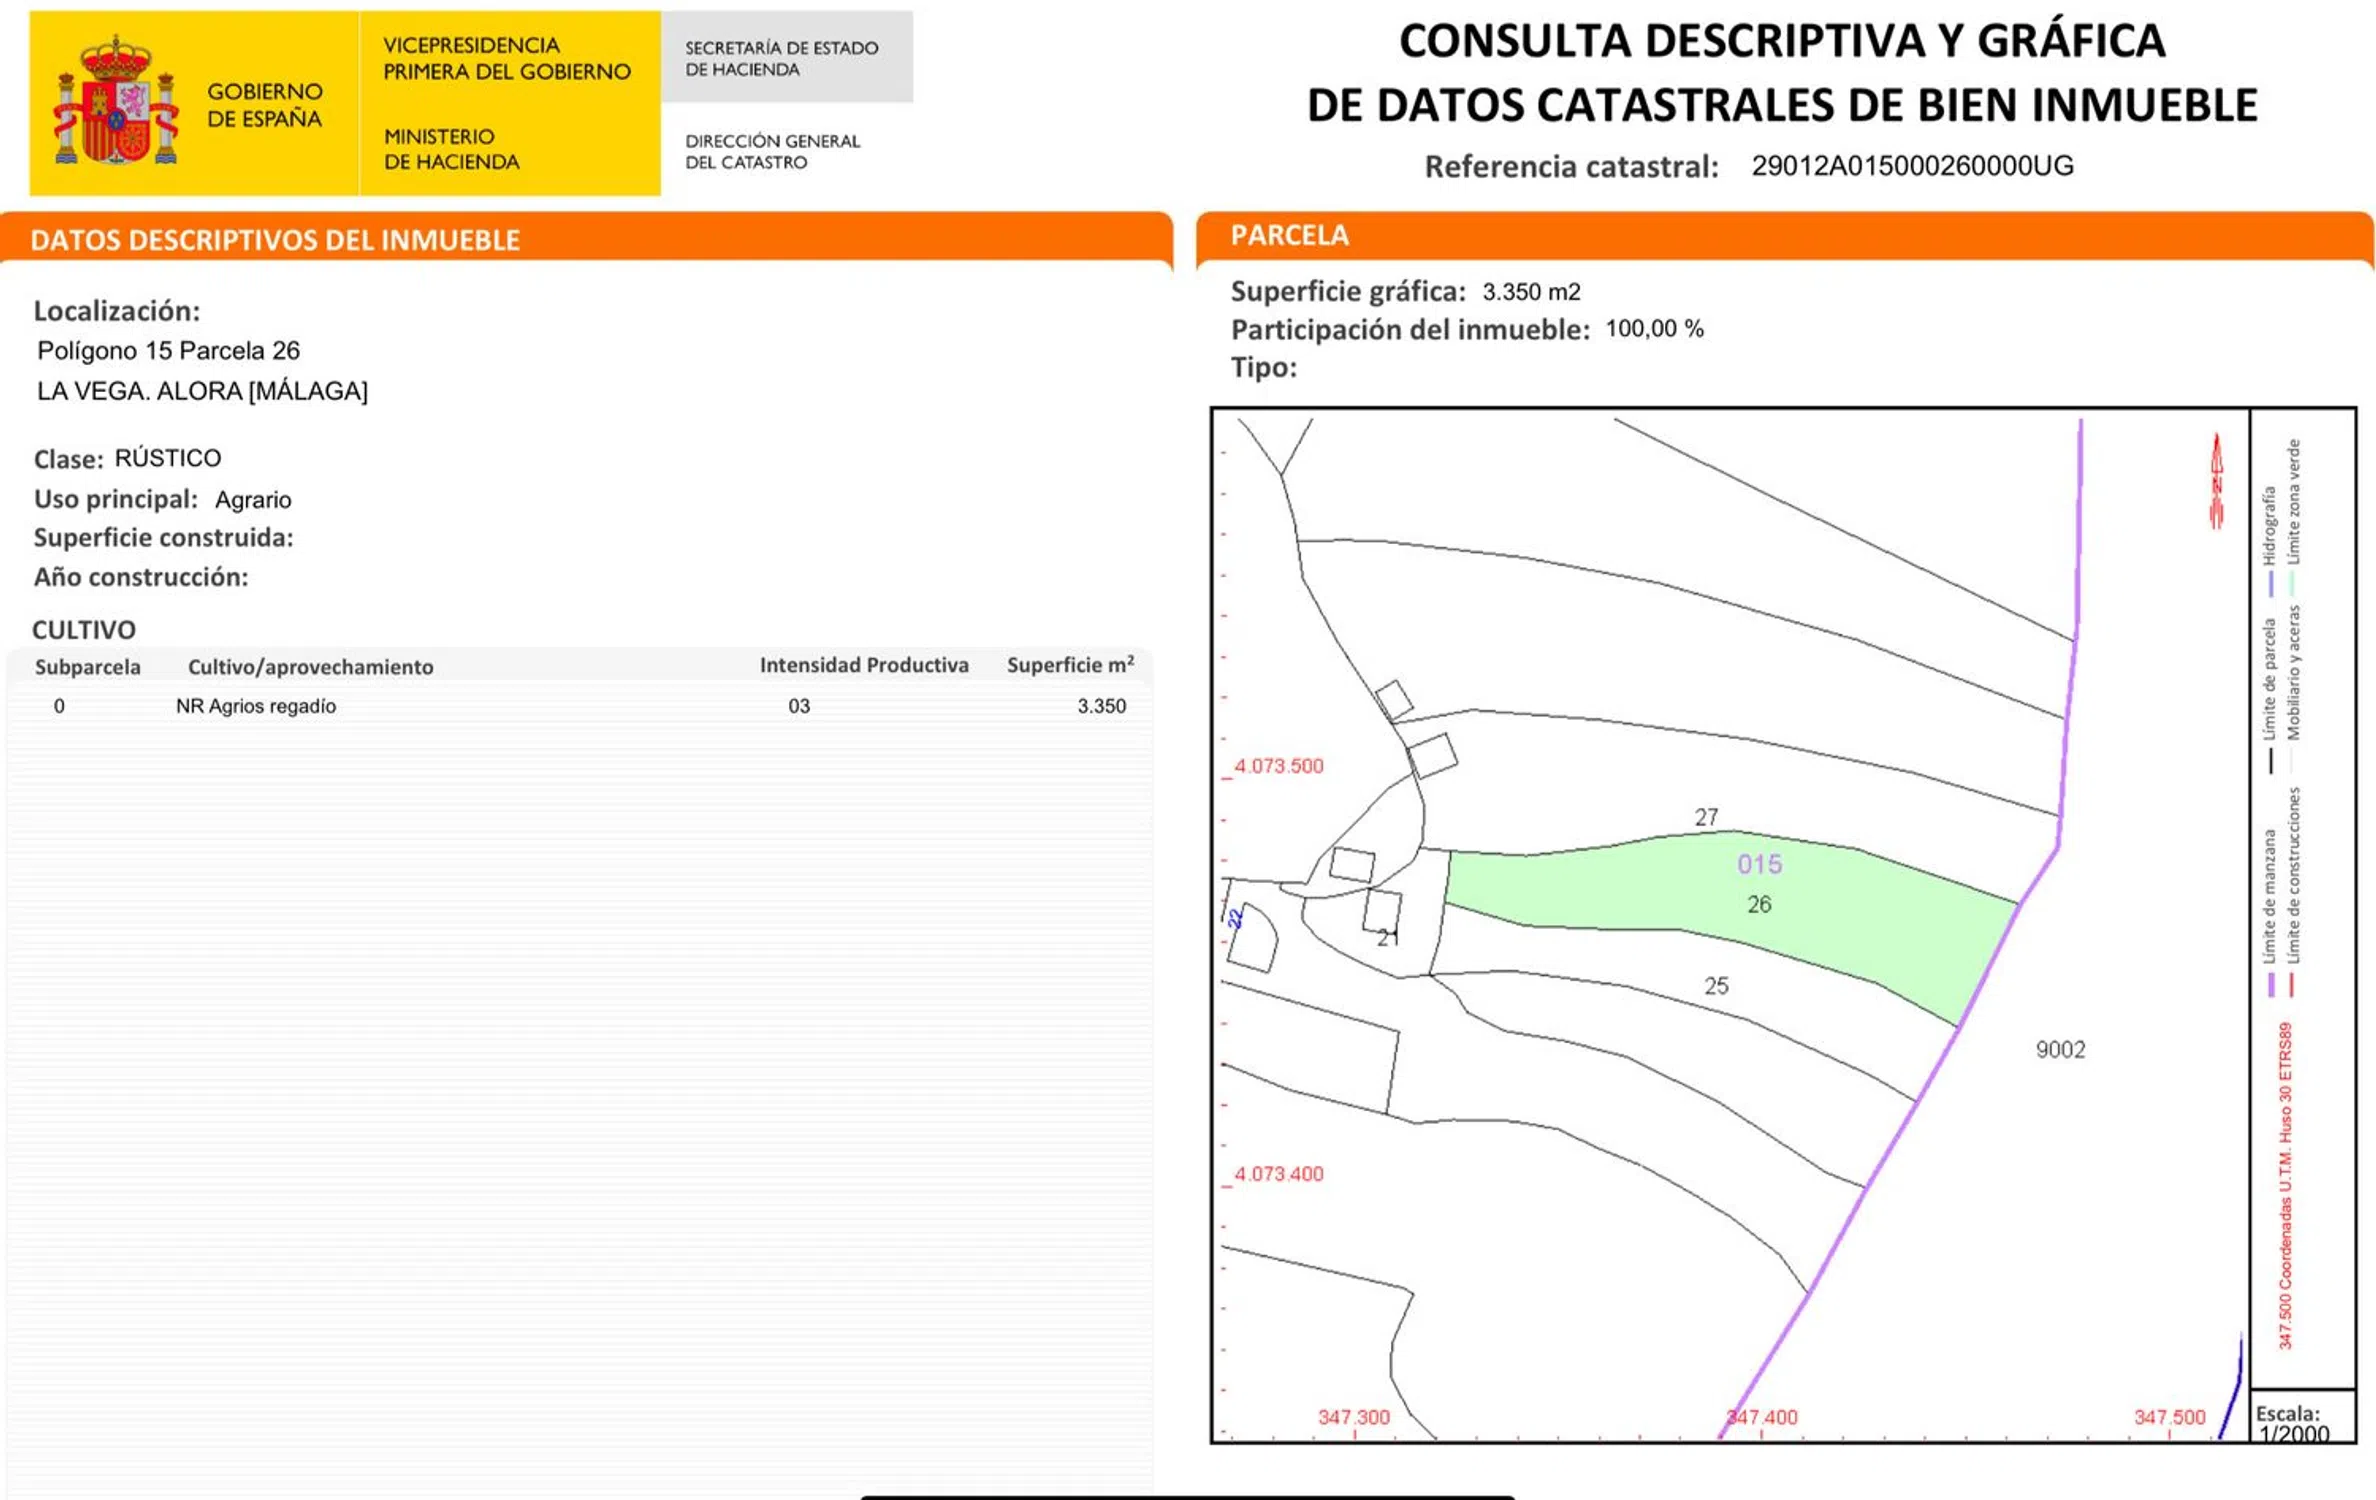This screenshot has width=2376, height=1500.
Task: Click Límite zona verde legend entry
Action: [x=2294, y=516]
